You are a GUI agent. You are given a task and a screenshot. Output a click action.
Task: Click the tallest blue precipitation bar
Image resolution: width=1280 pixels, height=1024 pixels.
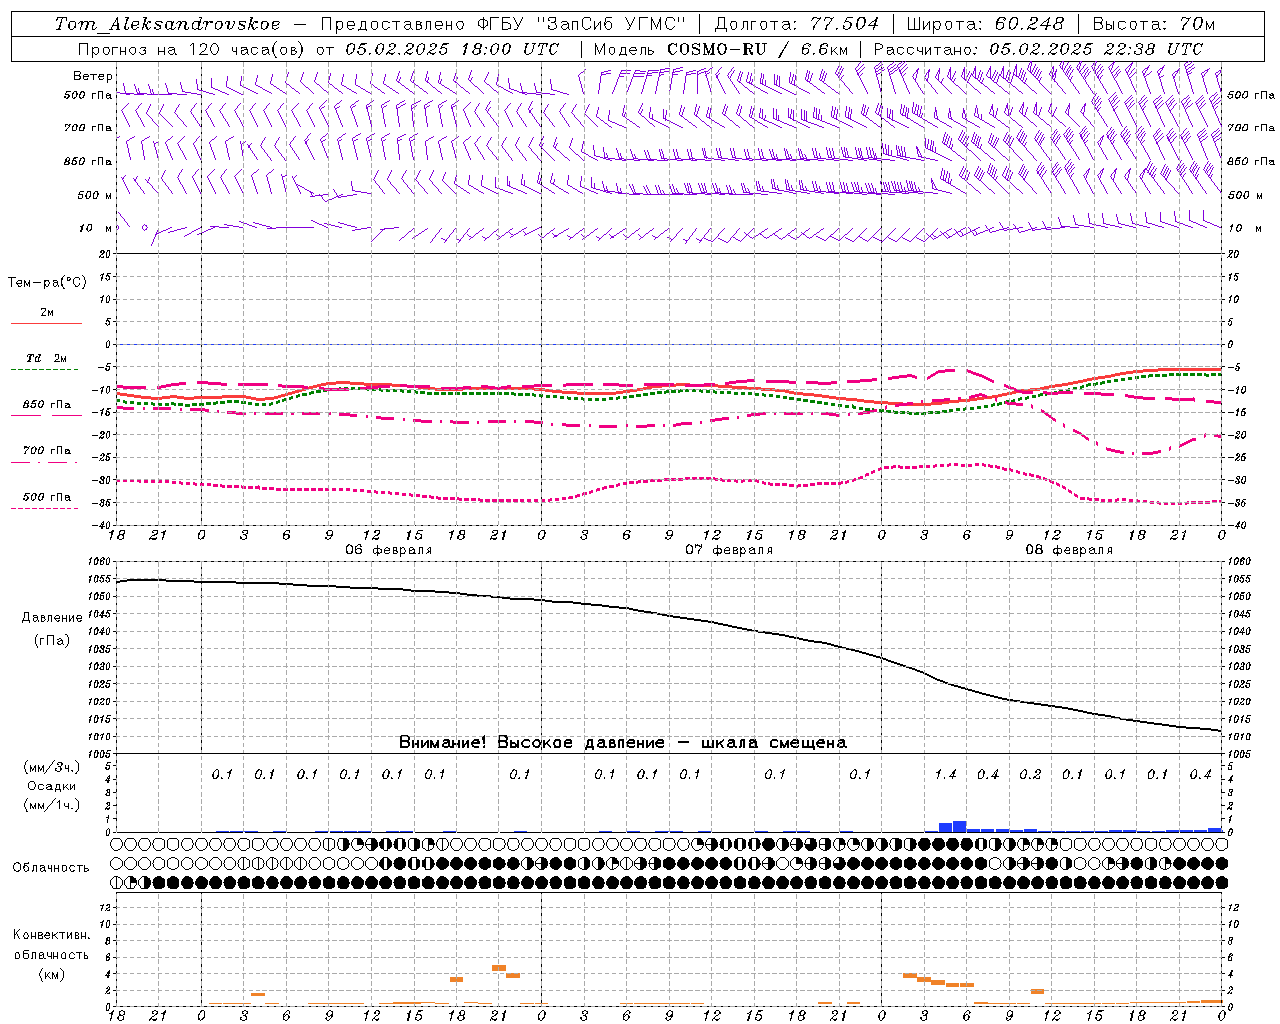point(960,826)
